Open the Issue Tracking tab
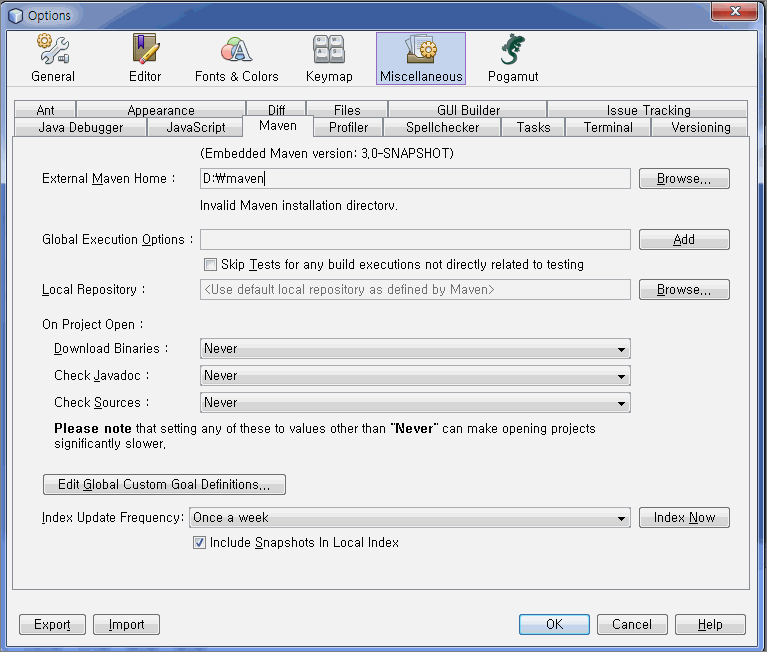 648,110
